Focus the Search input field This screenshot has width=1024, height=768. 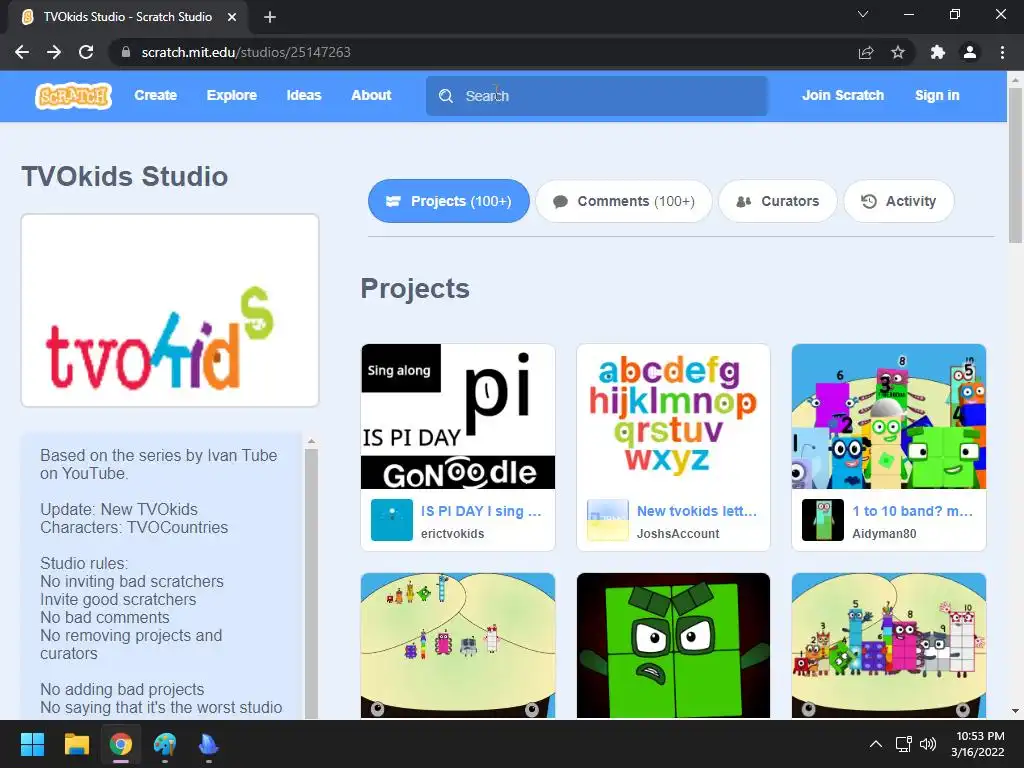coord(596,96)
